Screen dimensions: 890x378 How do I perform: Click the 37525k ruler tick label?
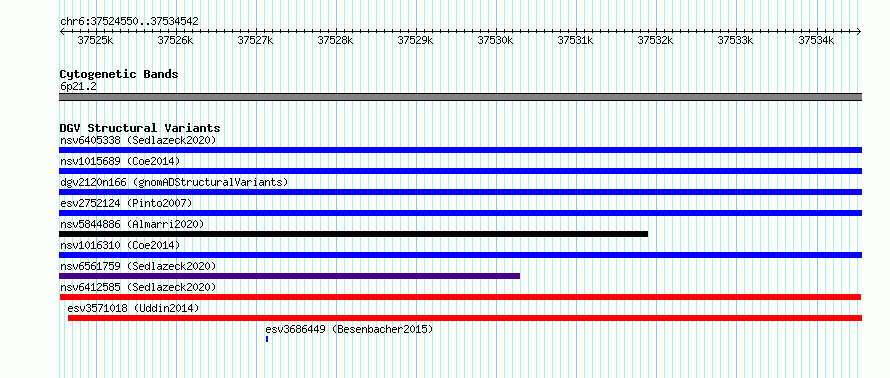point(95,40)
